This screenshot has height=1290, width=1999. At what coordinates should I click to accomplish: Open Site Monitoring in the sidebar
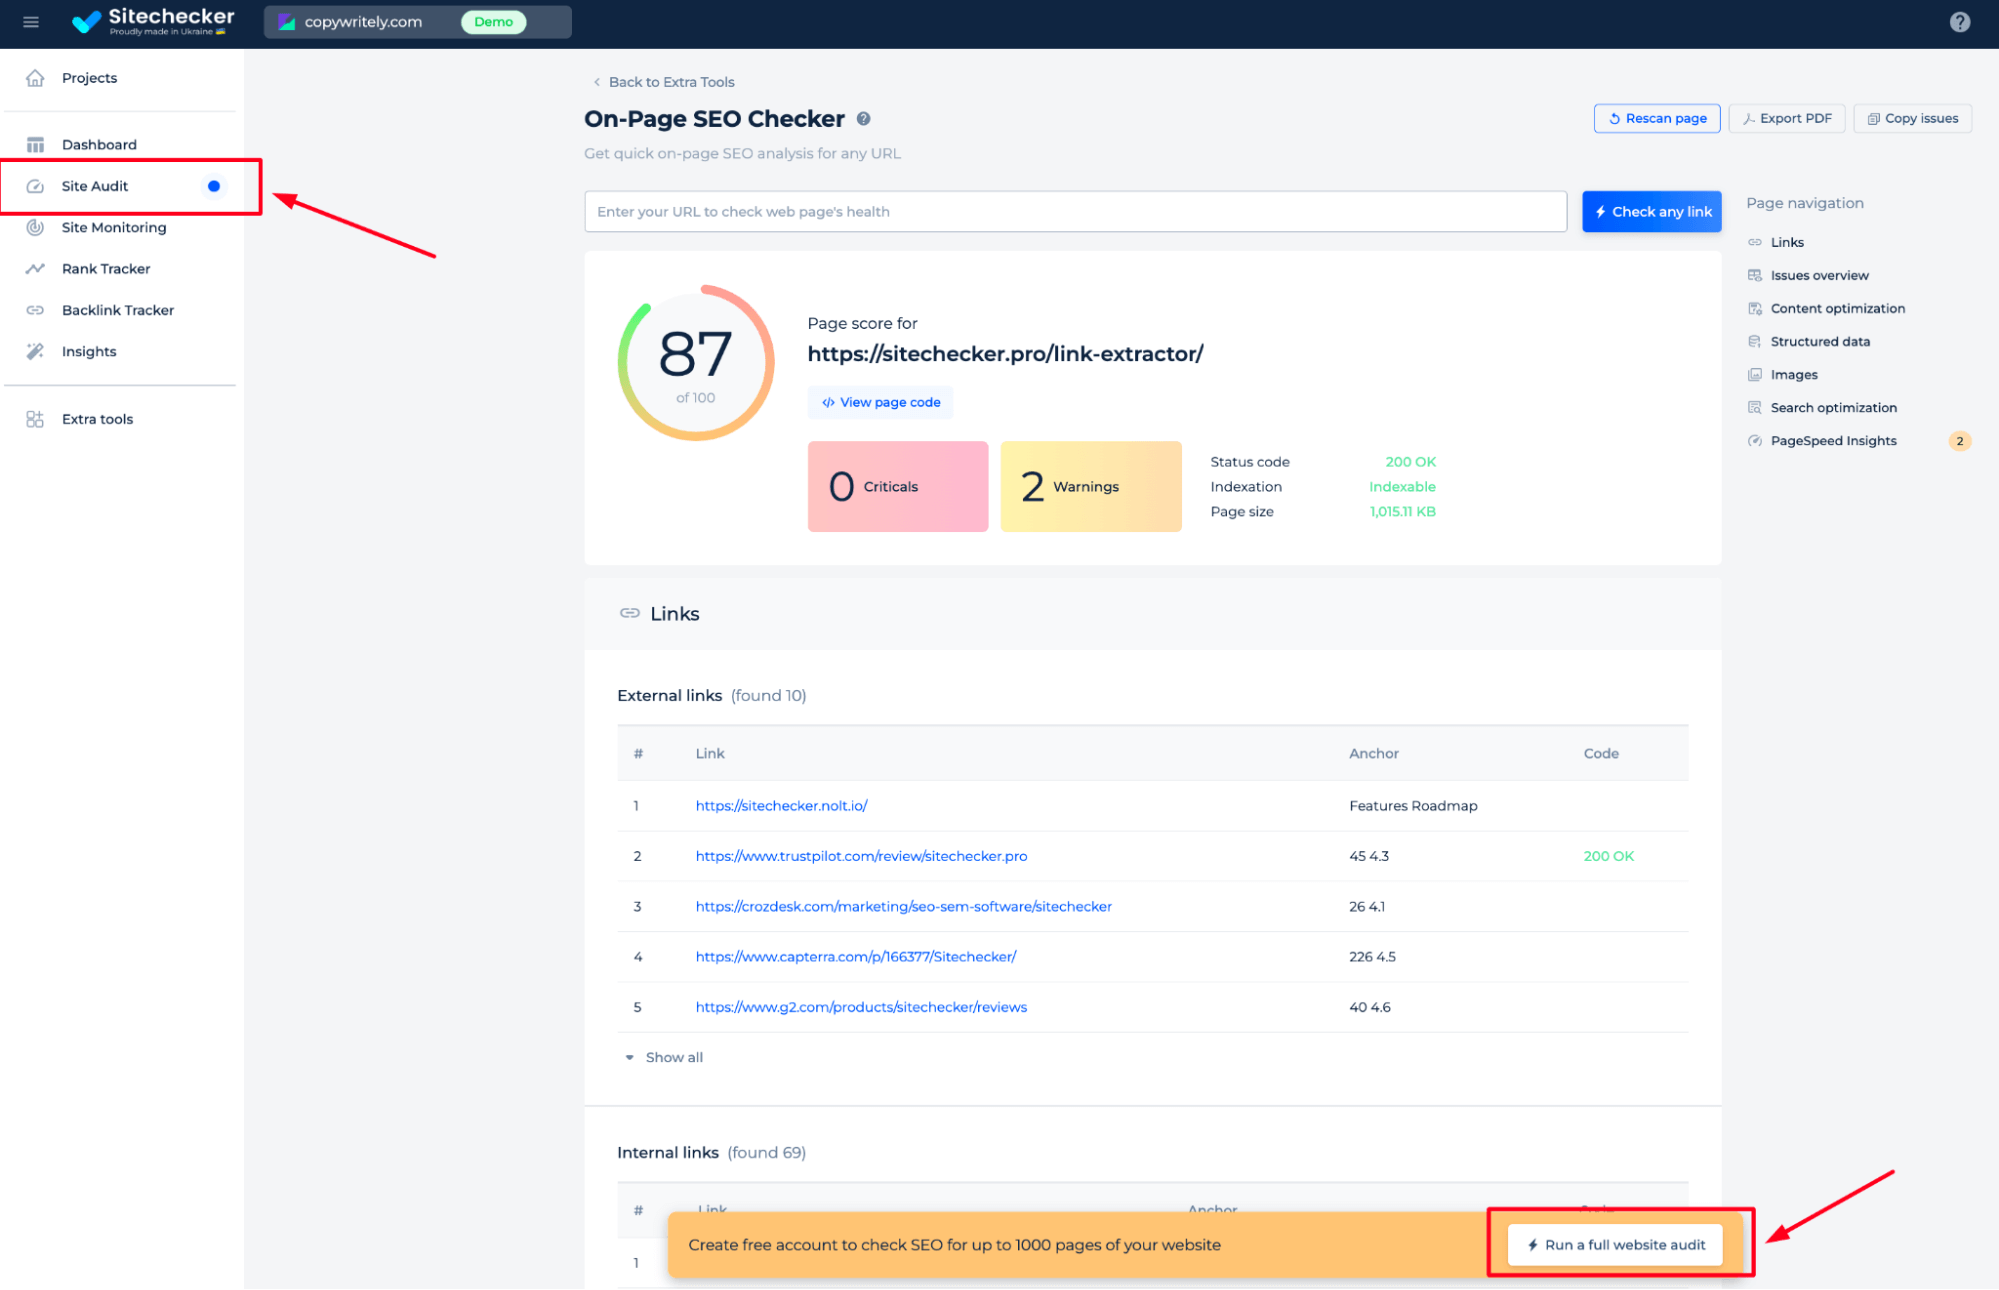pos(114,228)
